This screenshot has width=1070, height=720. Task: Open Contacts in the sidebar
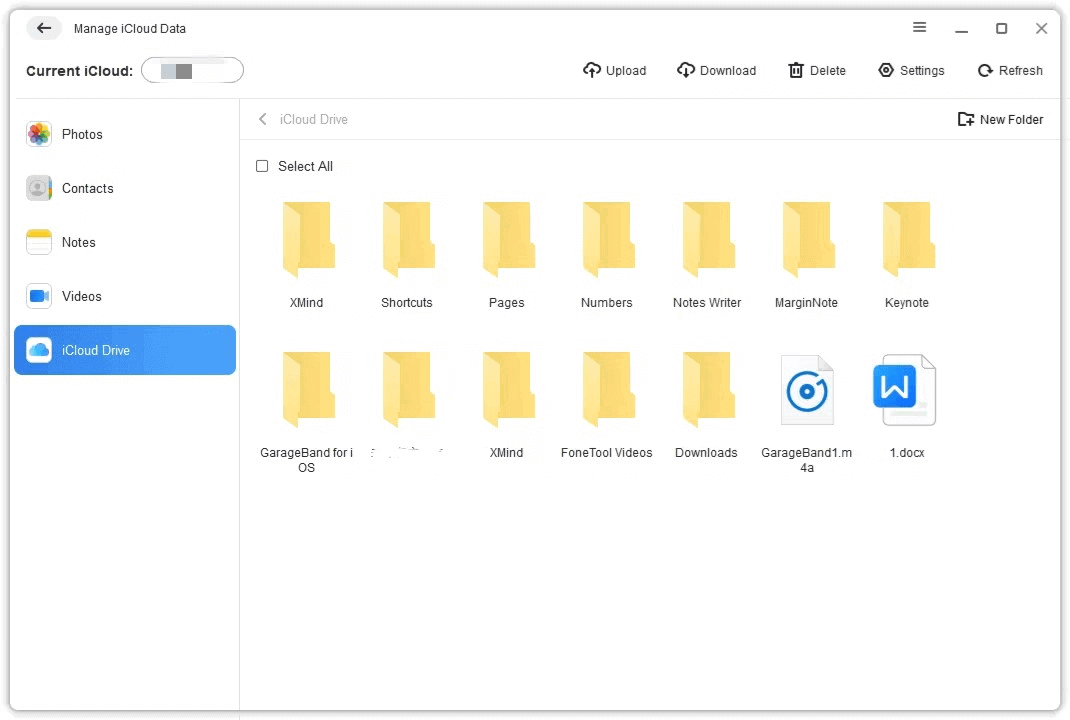87,188
